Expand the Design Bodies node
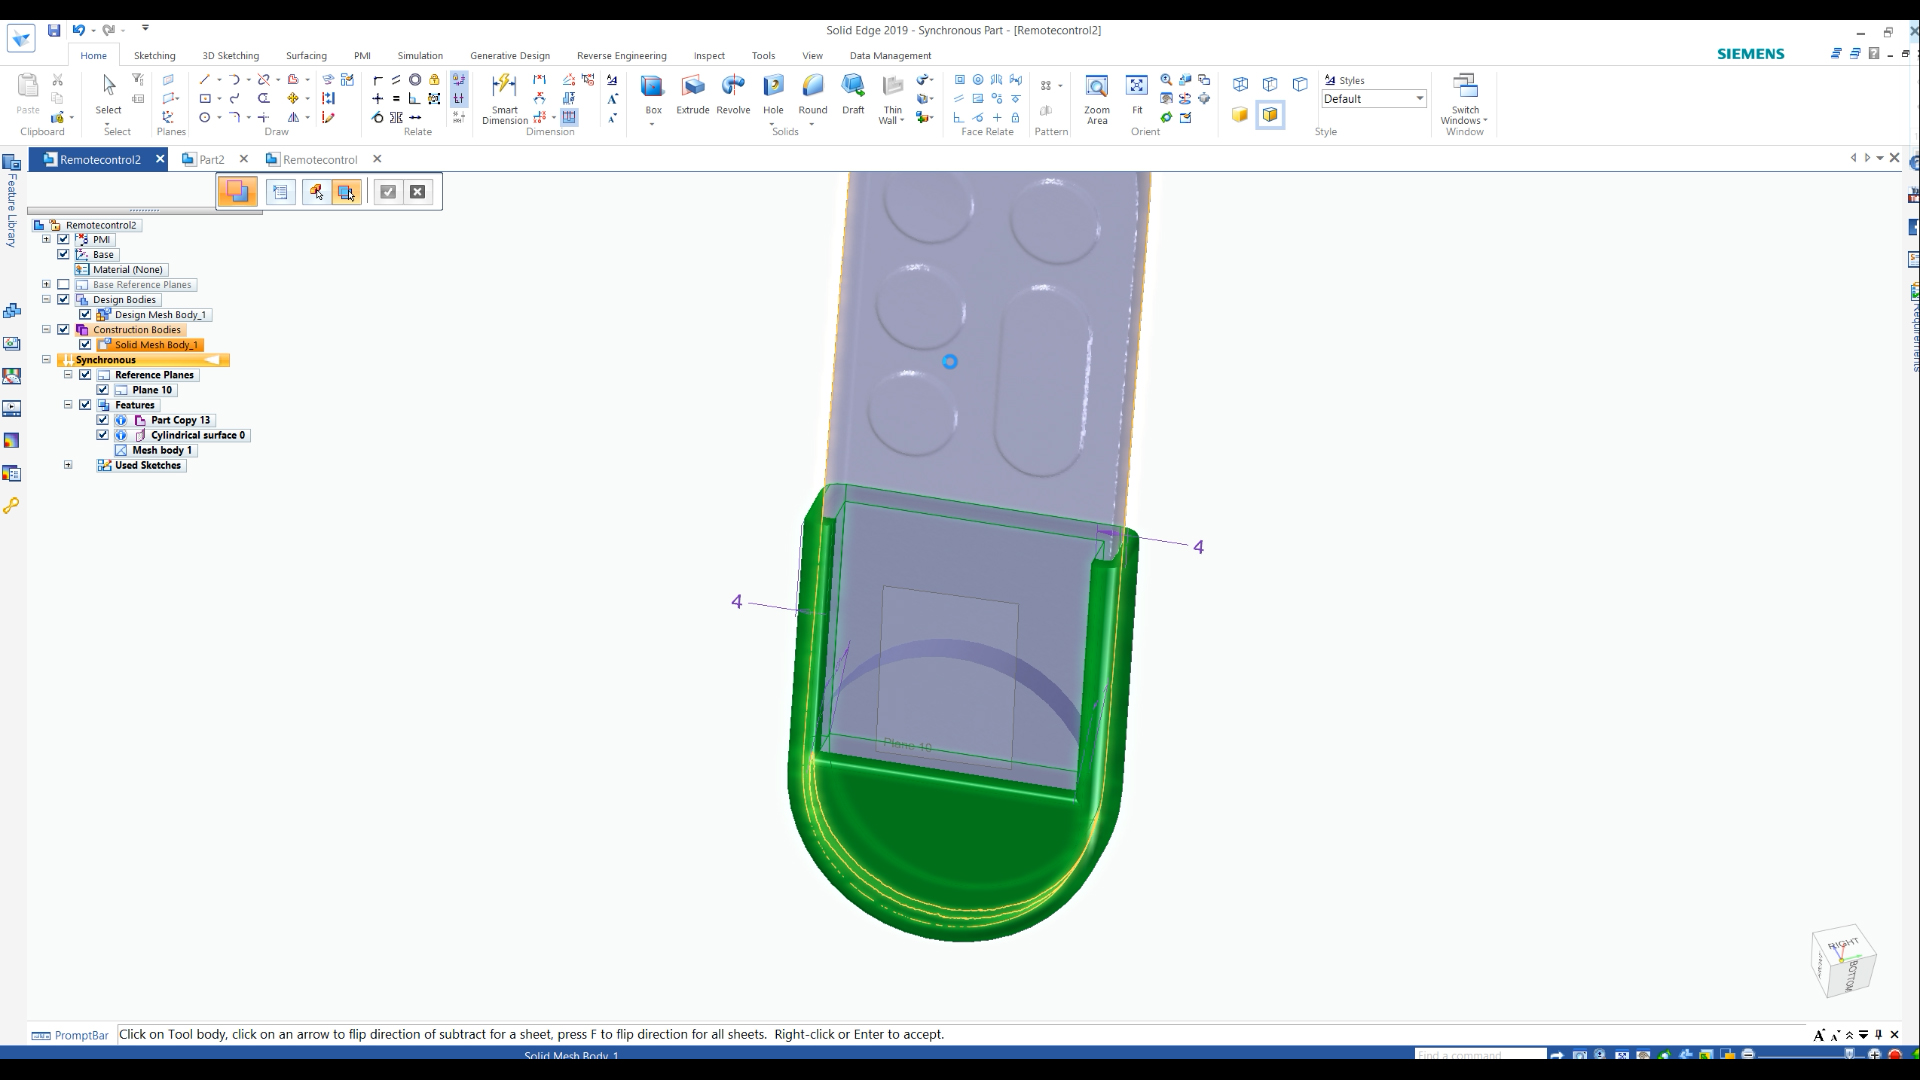Image resolution: width=1920 pixels, height=1080 pixels. tap(46, 299)
